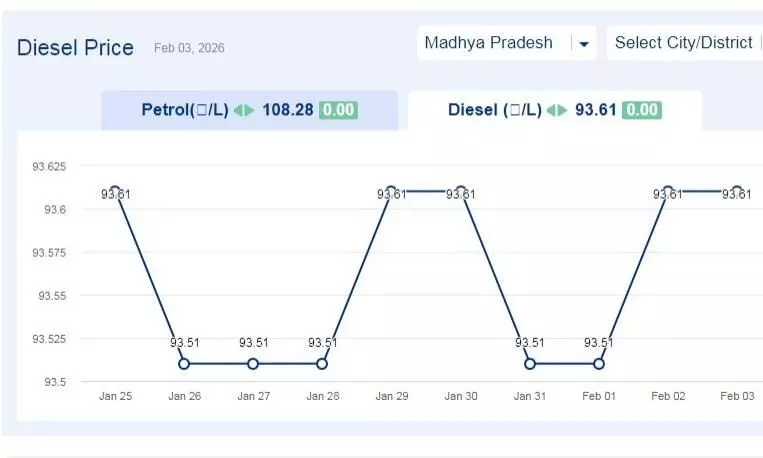Click the Jan 27 data point marker
The width and height of the screenshot is (763, 458).
[x=253, y=364]
